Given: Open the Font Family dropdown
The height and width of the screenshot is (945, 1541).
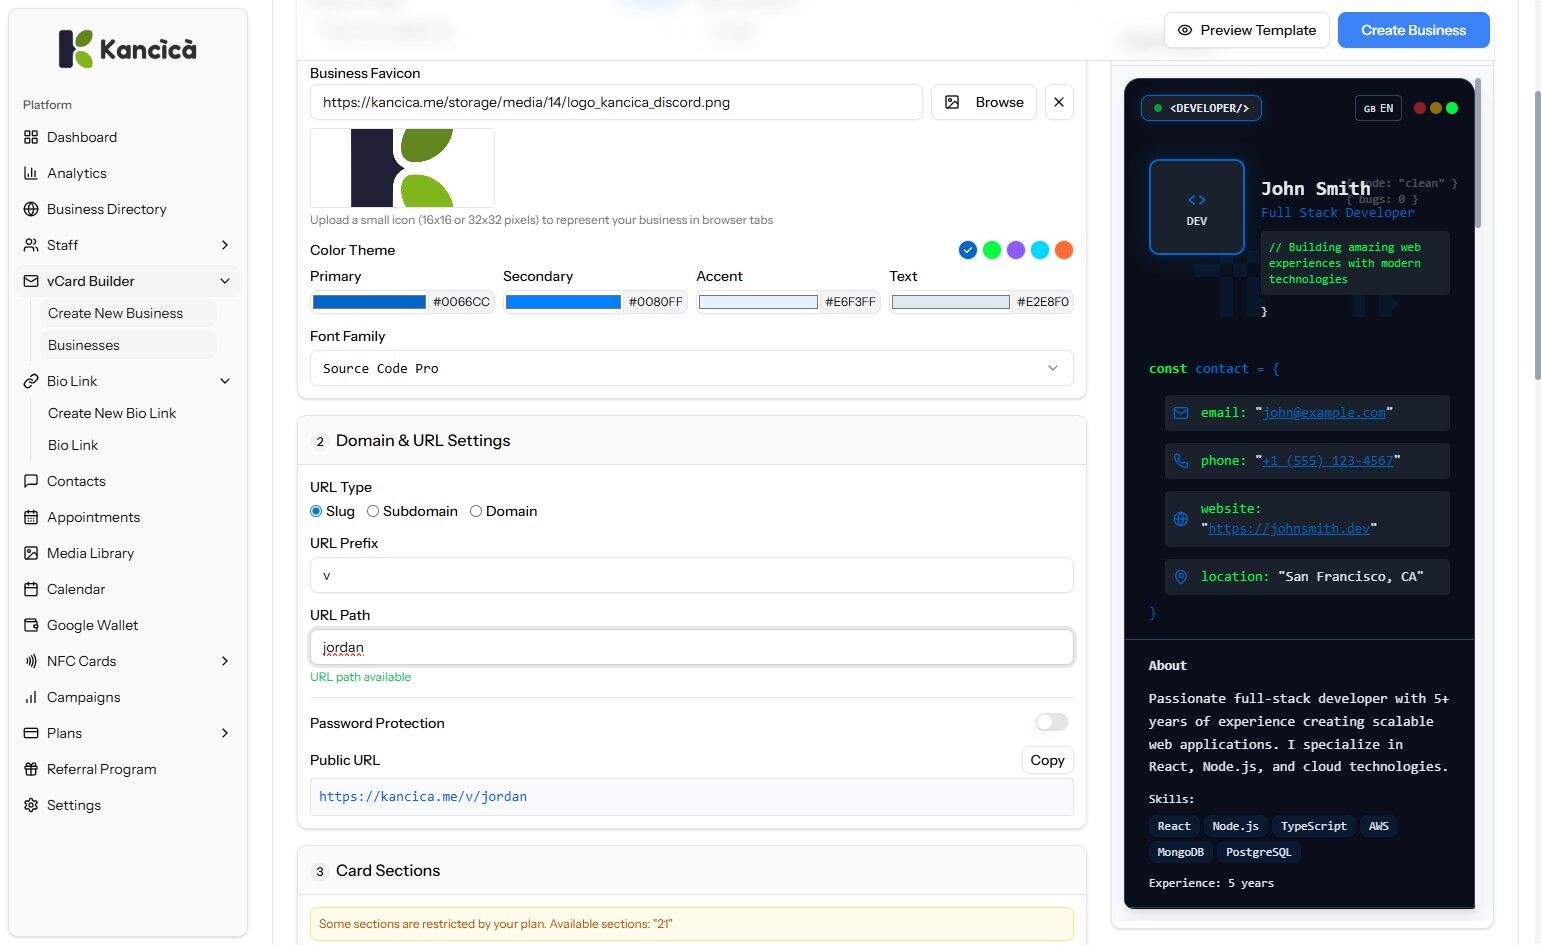Looking at the screenshot, I should (x=692, y=368).
